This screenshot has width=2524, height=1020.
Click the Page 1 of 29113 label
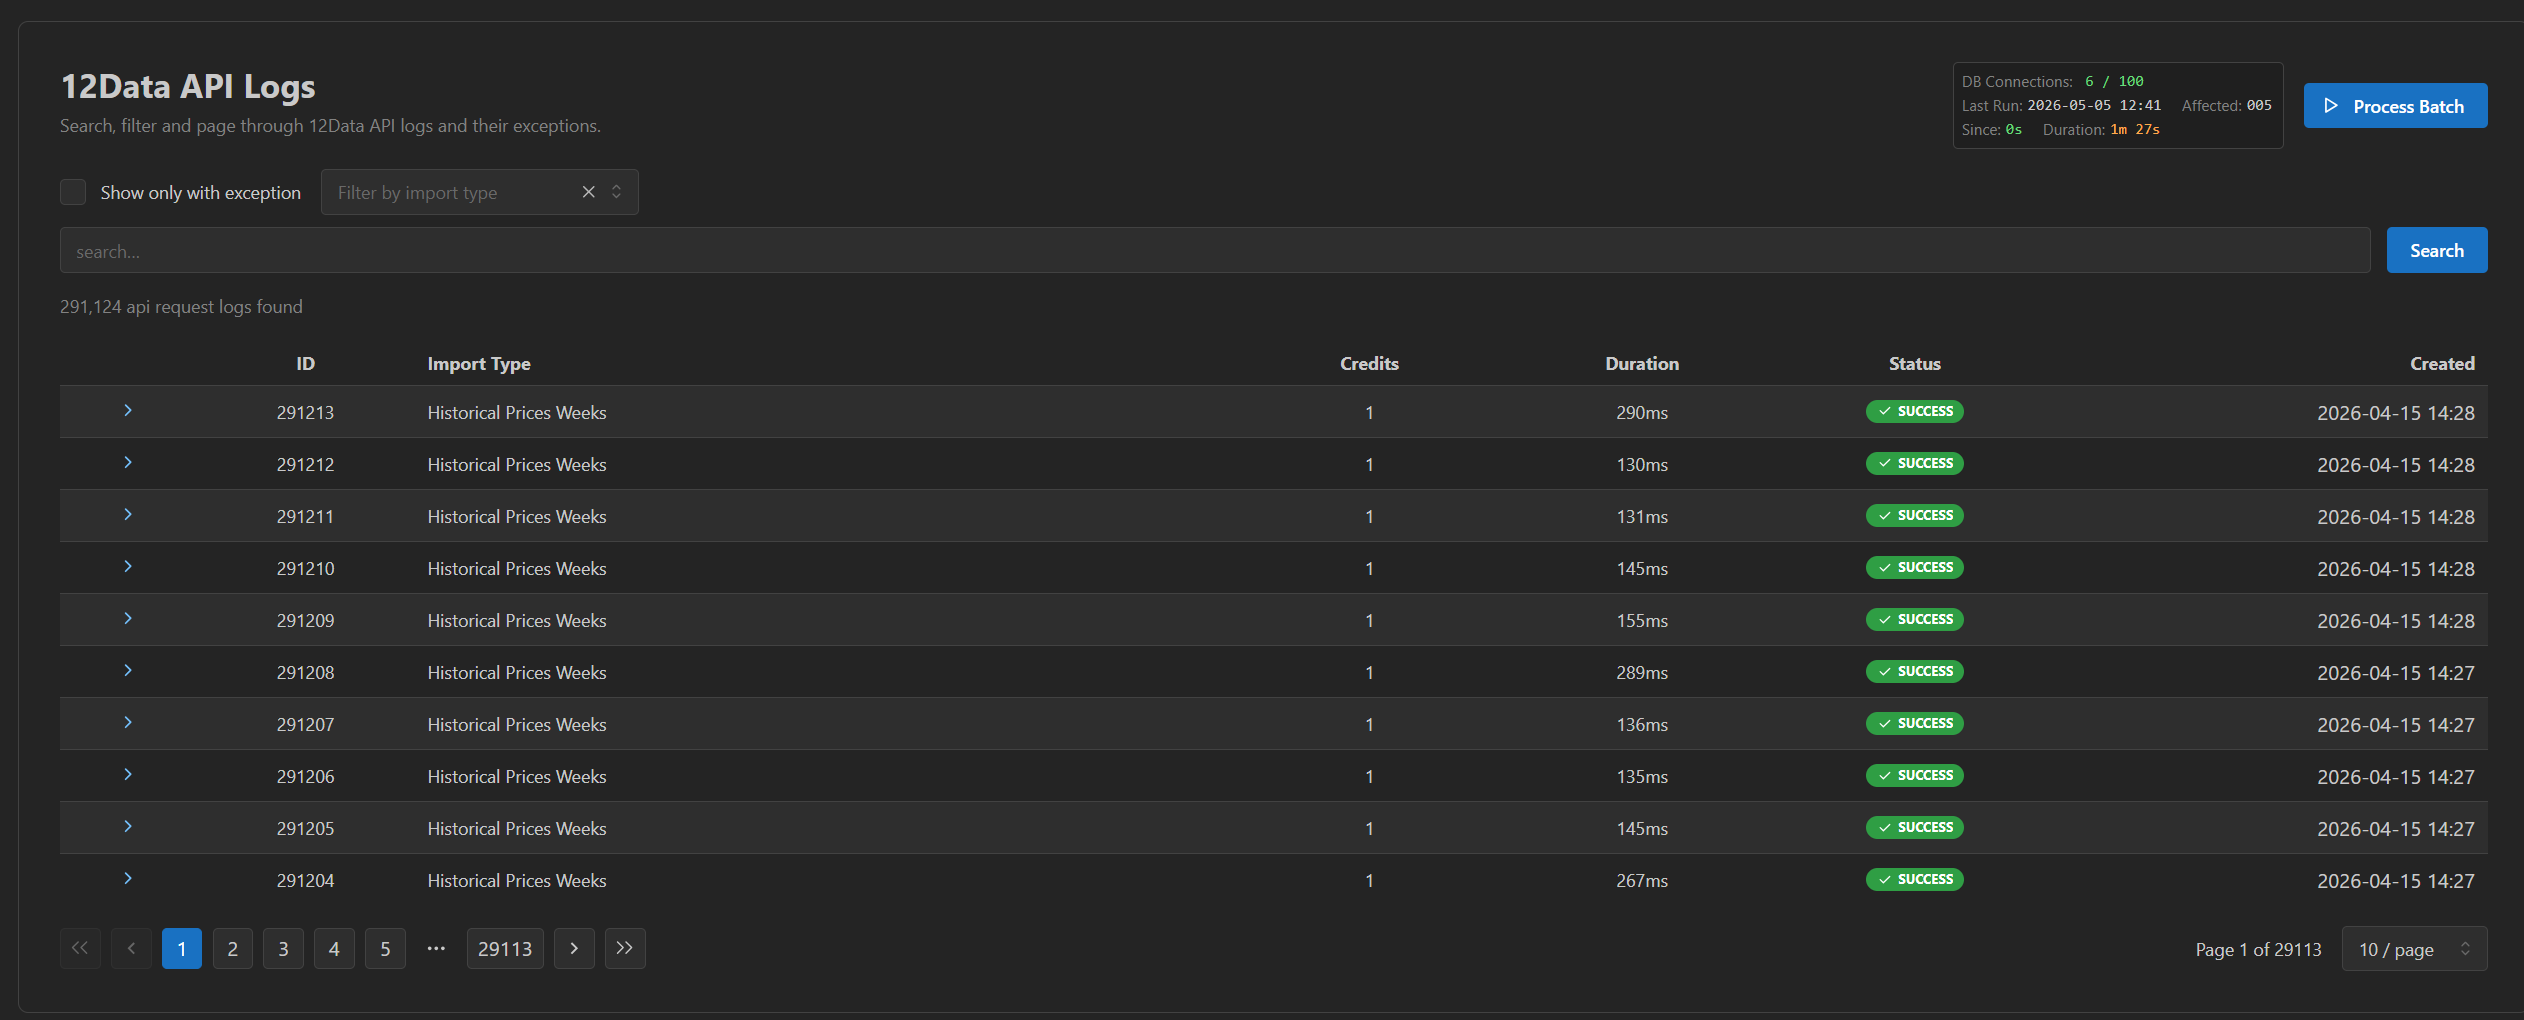tap(2258, 950)
